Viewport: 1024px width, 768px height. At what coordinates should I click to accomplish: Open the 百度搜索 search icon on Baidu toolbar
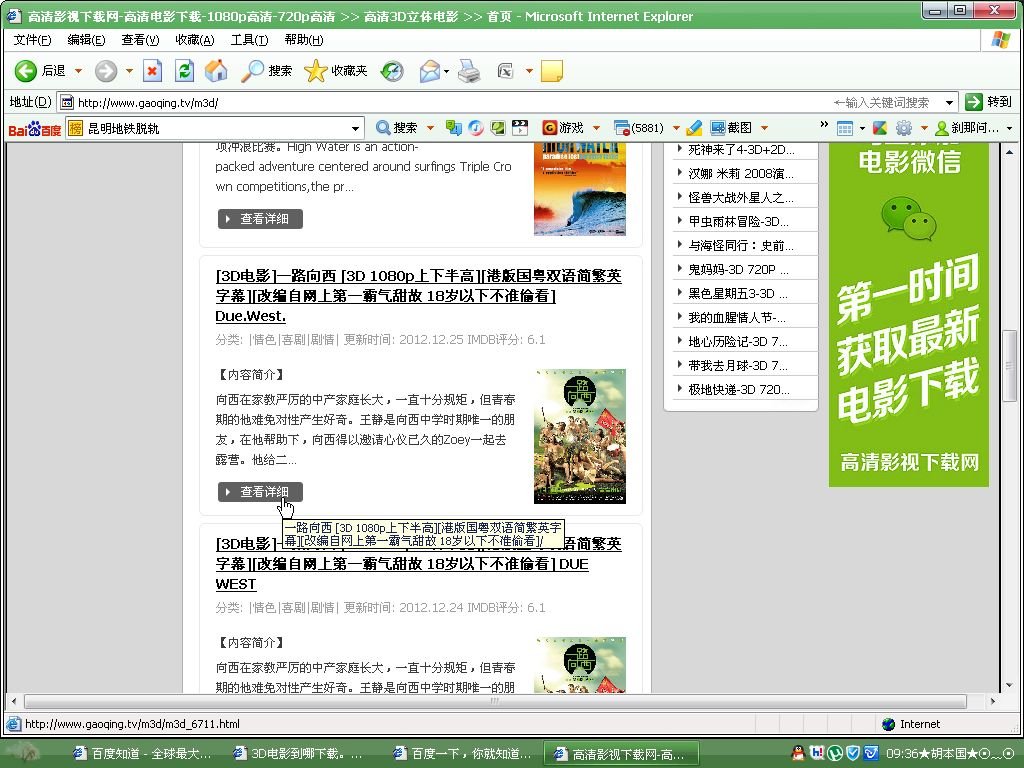click(383, 127)
